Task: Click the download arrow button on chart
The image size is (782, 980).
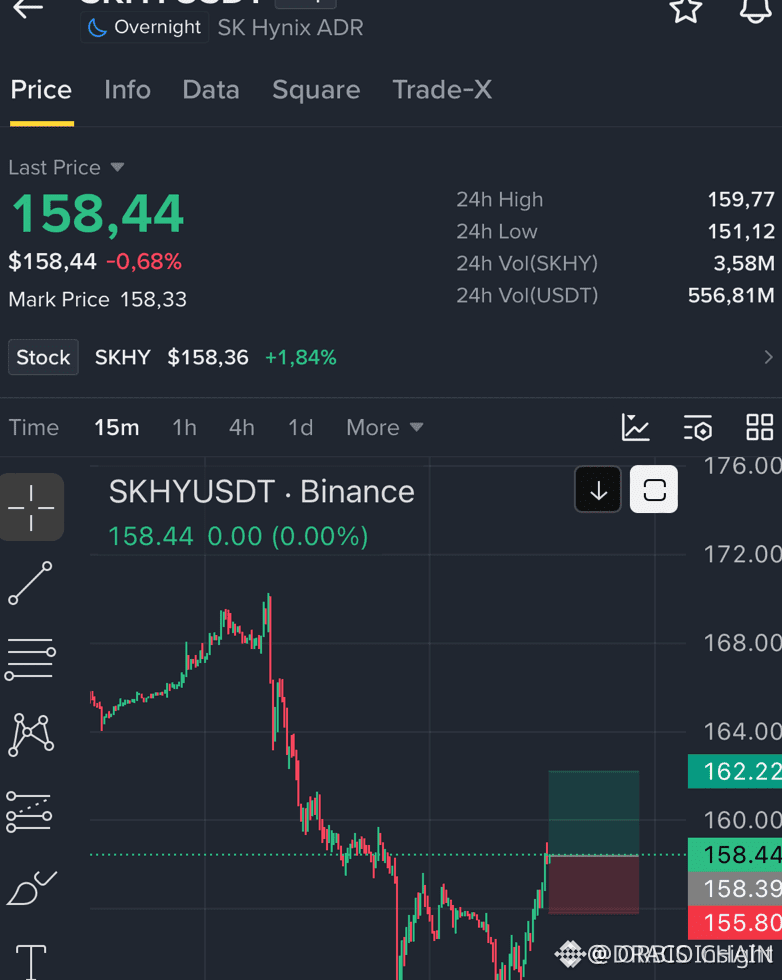Action: click(x=598, y=489)
